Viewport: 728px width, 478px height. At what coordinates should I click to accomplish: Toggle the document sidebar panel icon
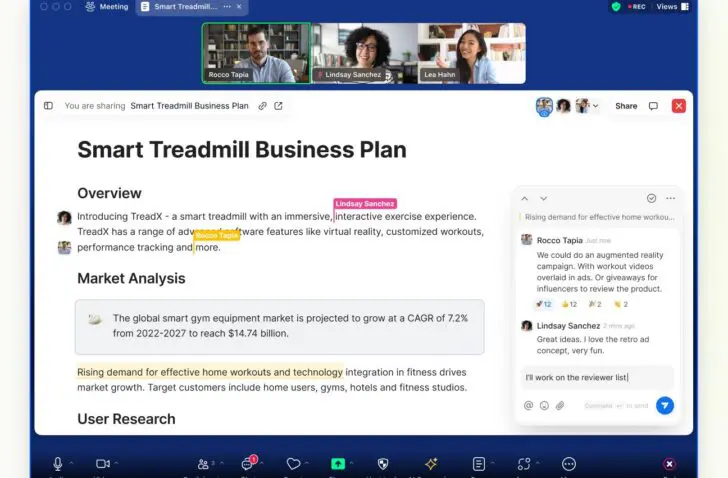point(48,106)
